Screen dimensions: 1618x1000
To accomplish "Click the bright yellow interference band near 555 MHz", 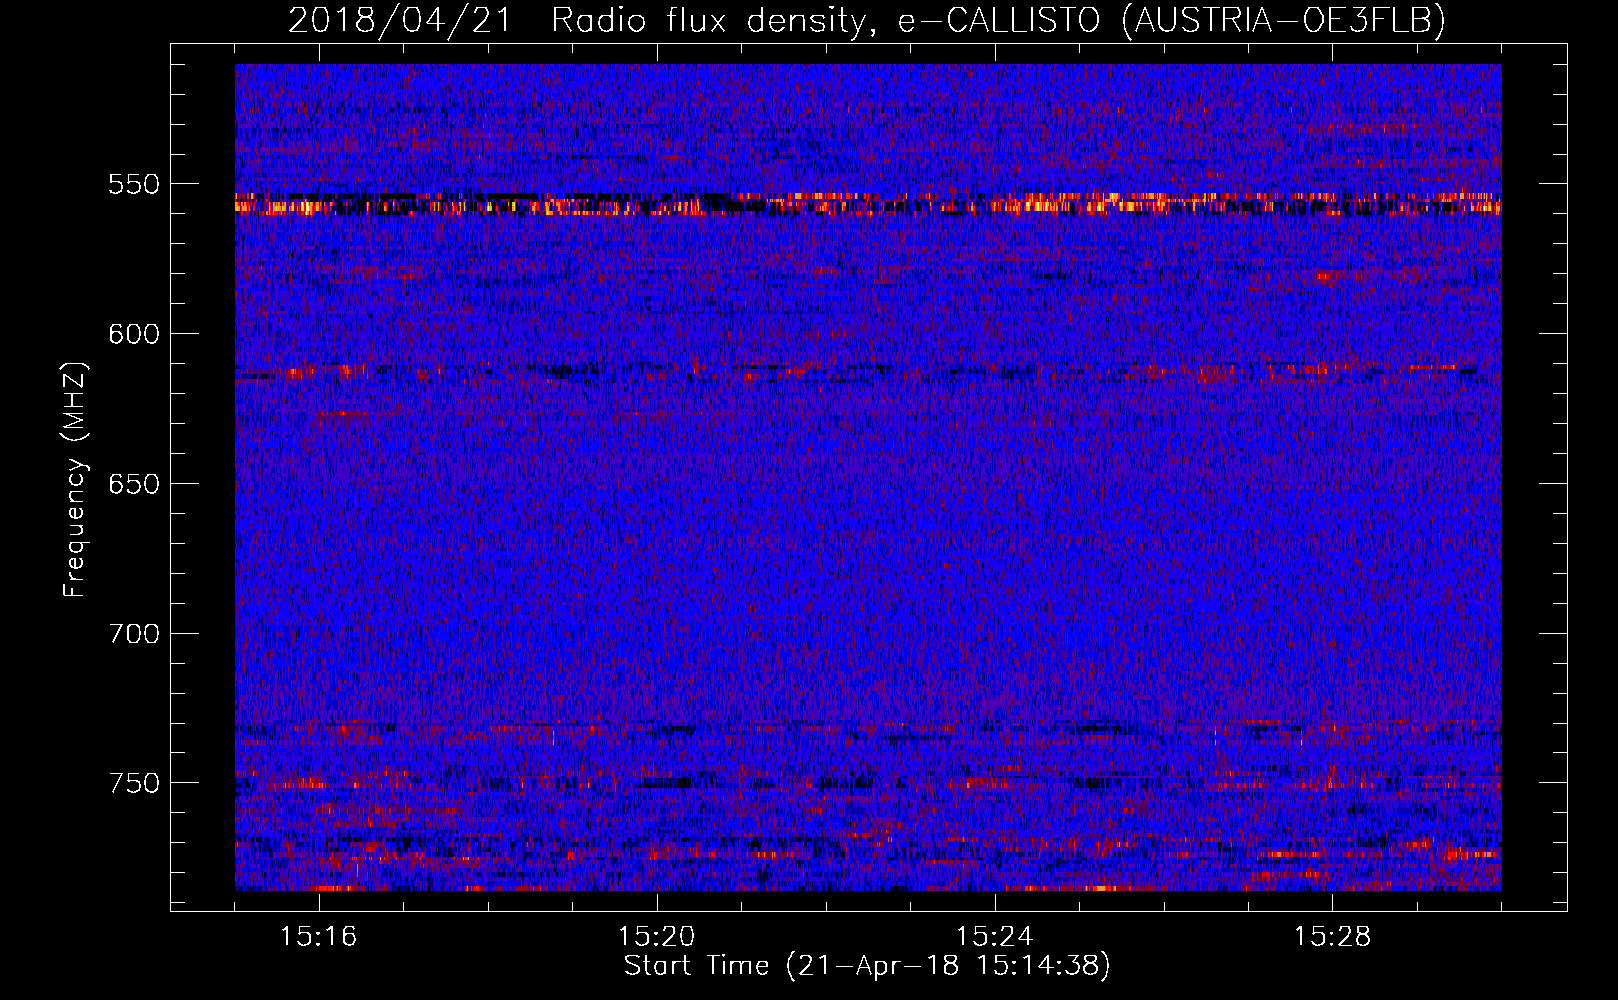I will tap(868, 204).
